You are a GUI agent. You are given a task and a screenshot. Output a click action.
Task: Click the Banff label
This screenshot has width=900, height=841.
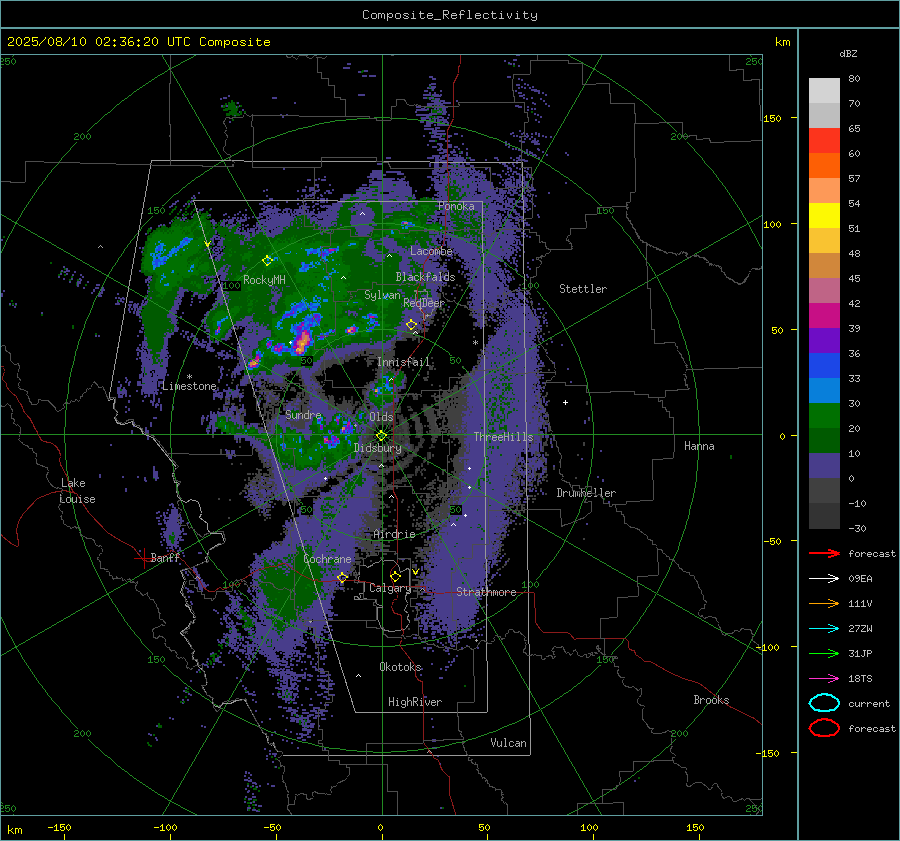[x=165, y=557]
